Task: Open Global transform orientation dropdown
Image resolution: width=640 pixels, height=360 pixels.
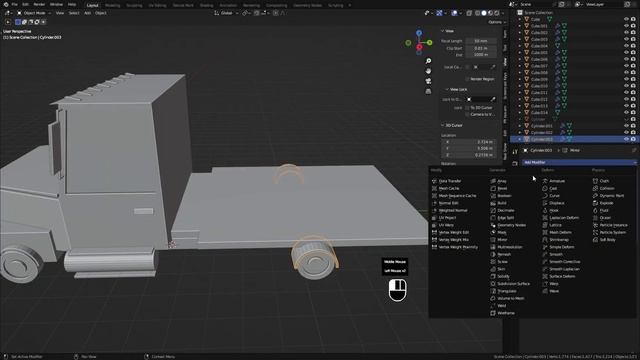Action: click(x=226, y=13)
